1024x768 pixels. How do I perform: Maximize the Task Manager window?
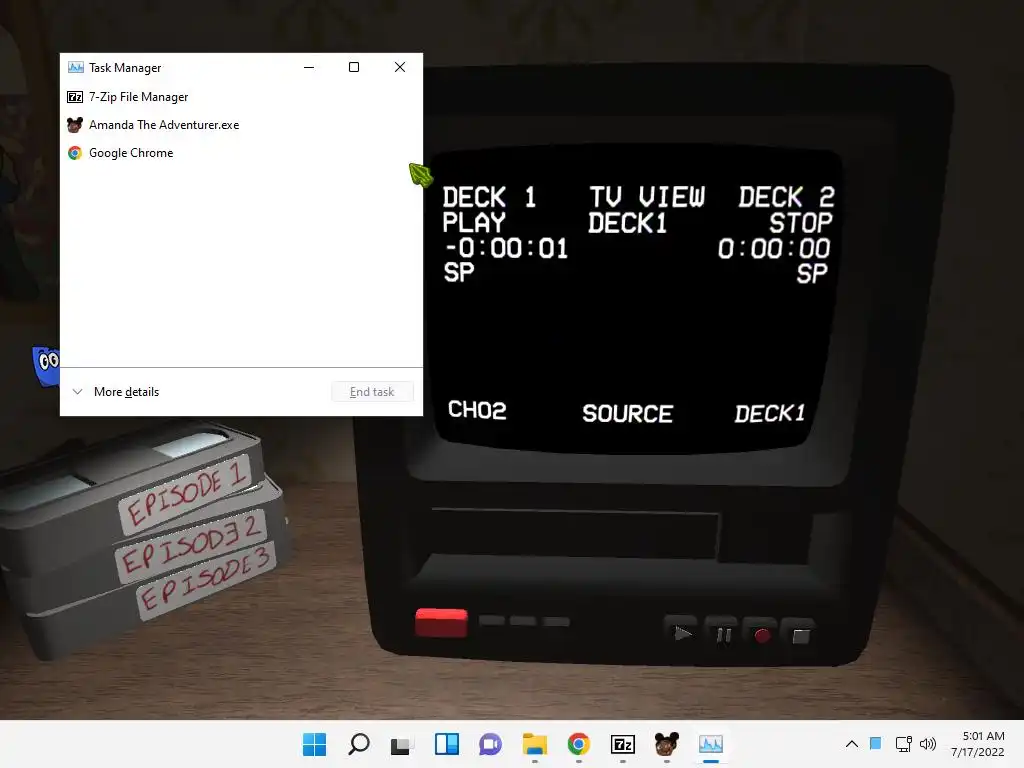(x=354, y=67)
